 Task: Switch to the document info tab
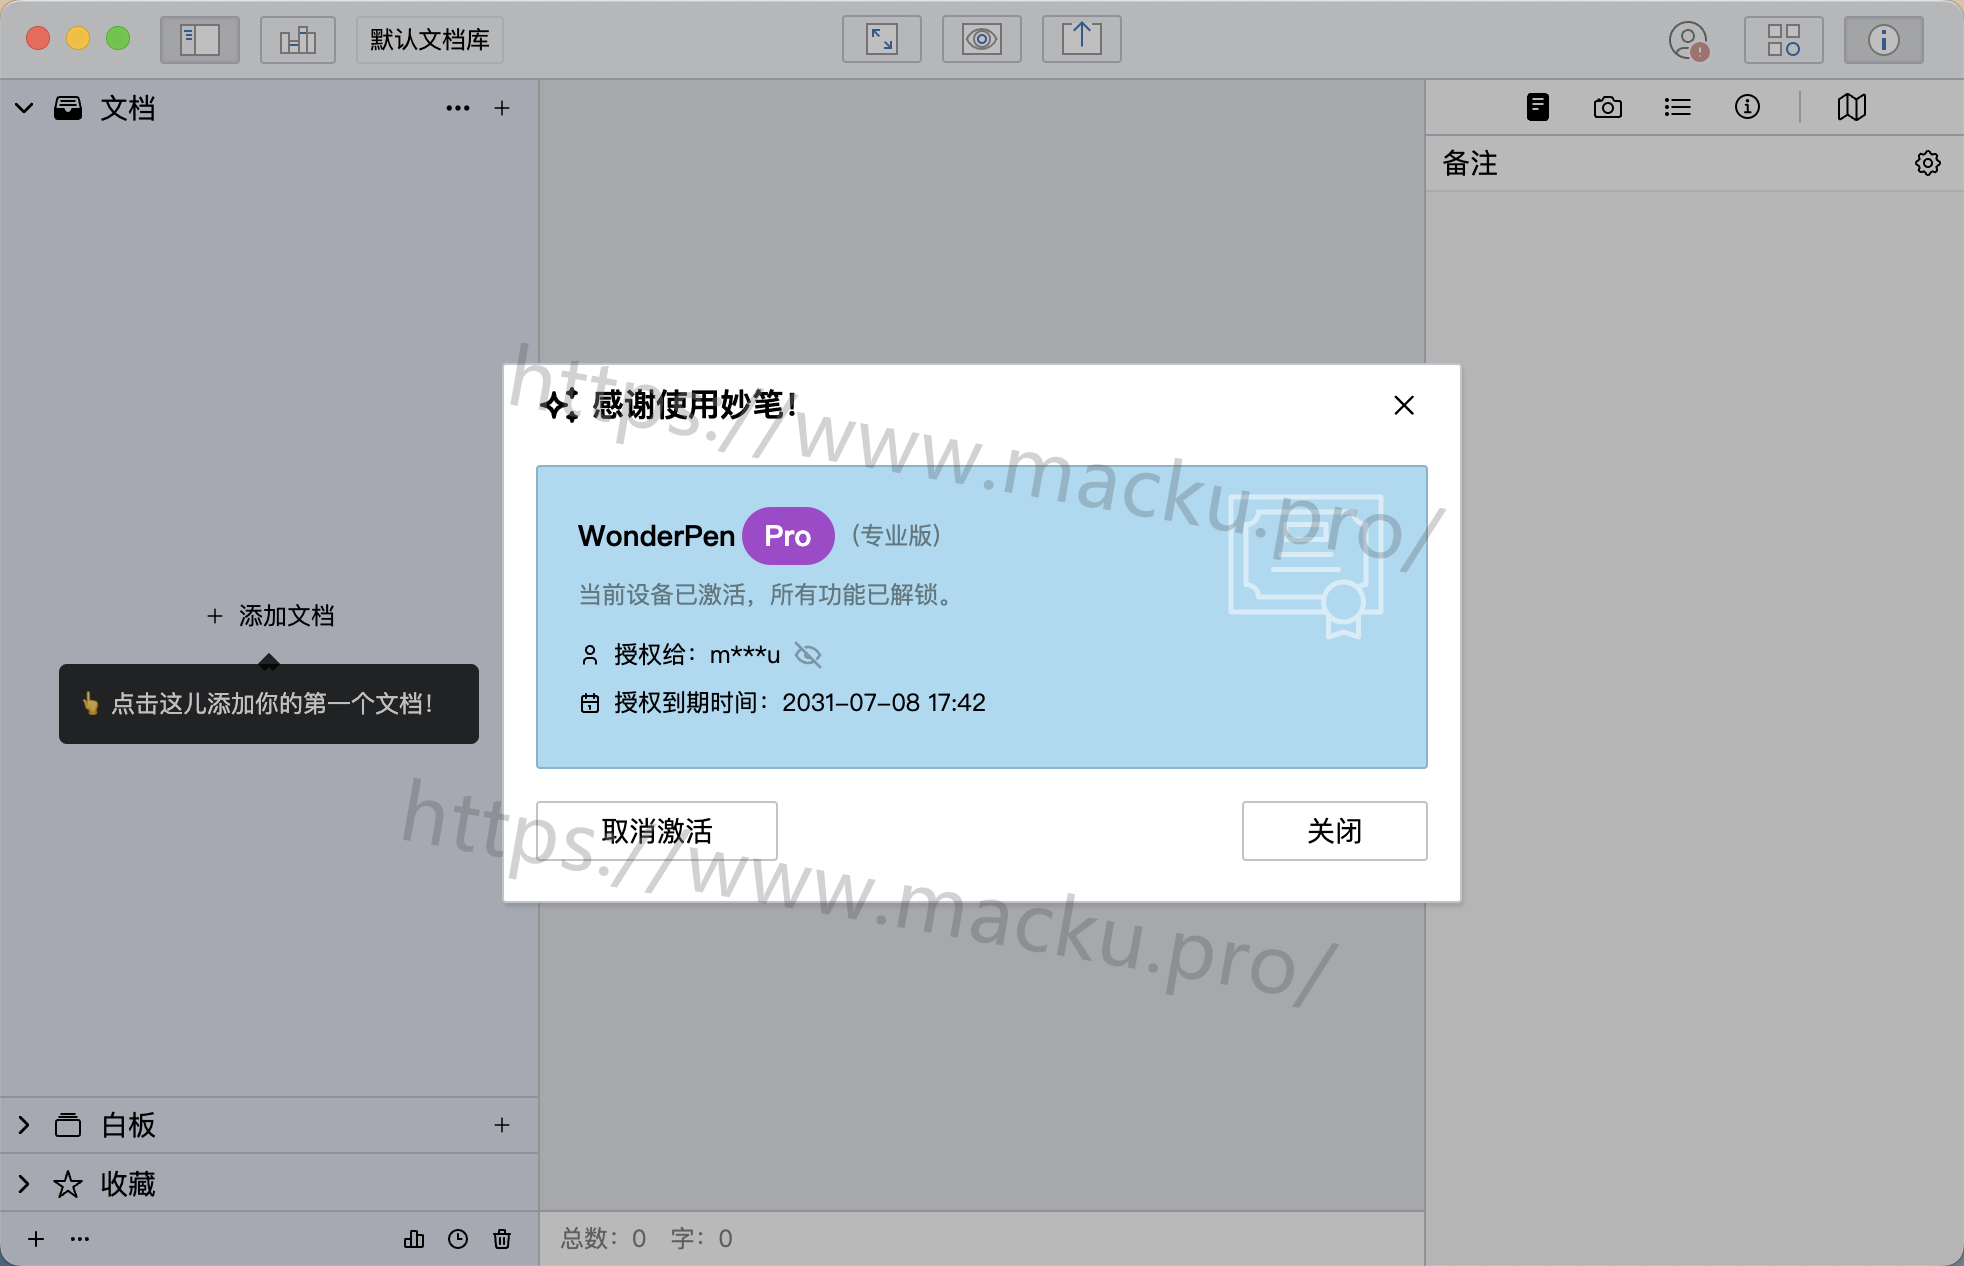1747,107
